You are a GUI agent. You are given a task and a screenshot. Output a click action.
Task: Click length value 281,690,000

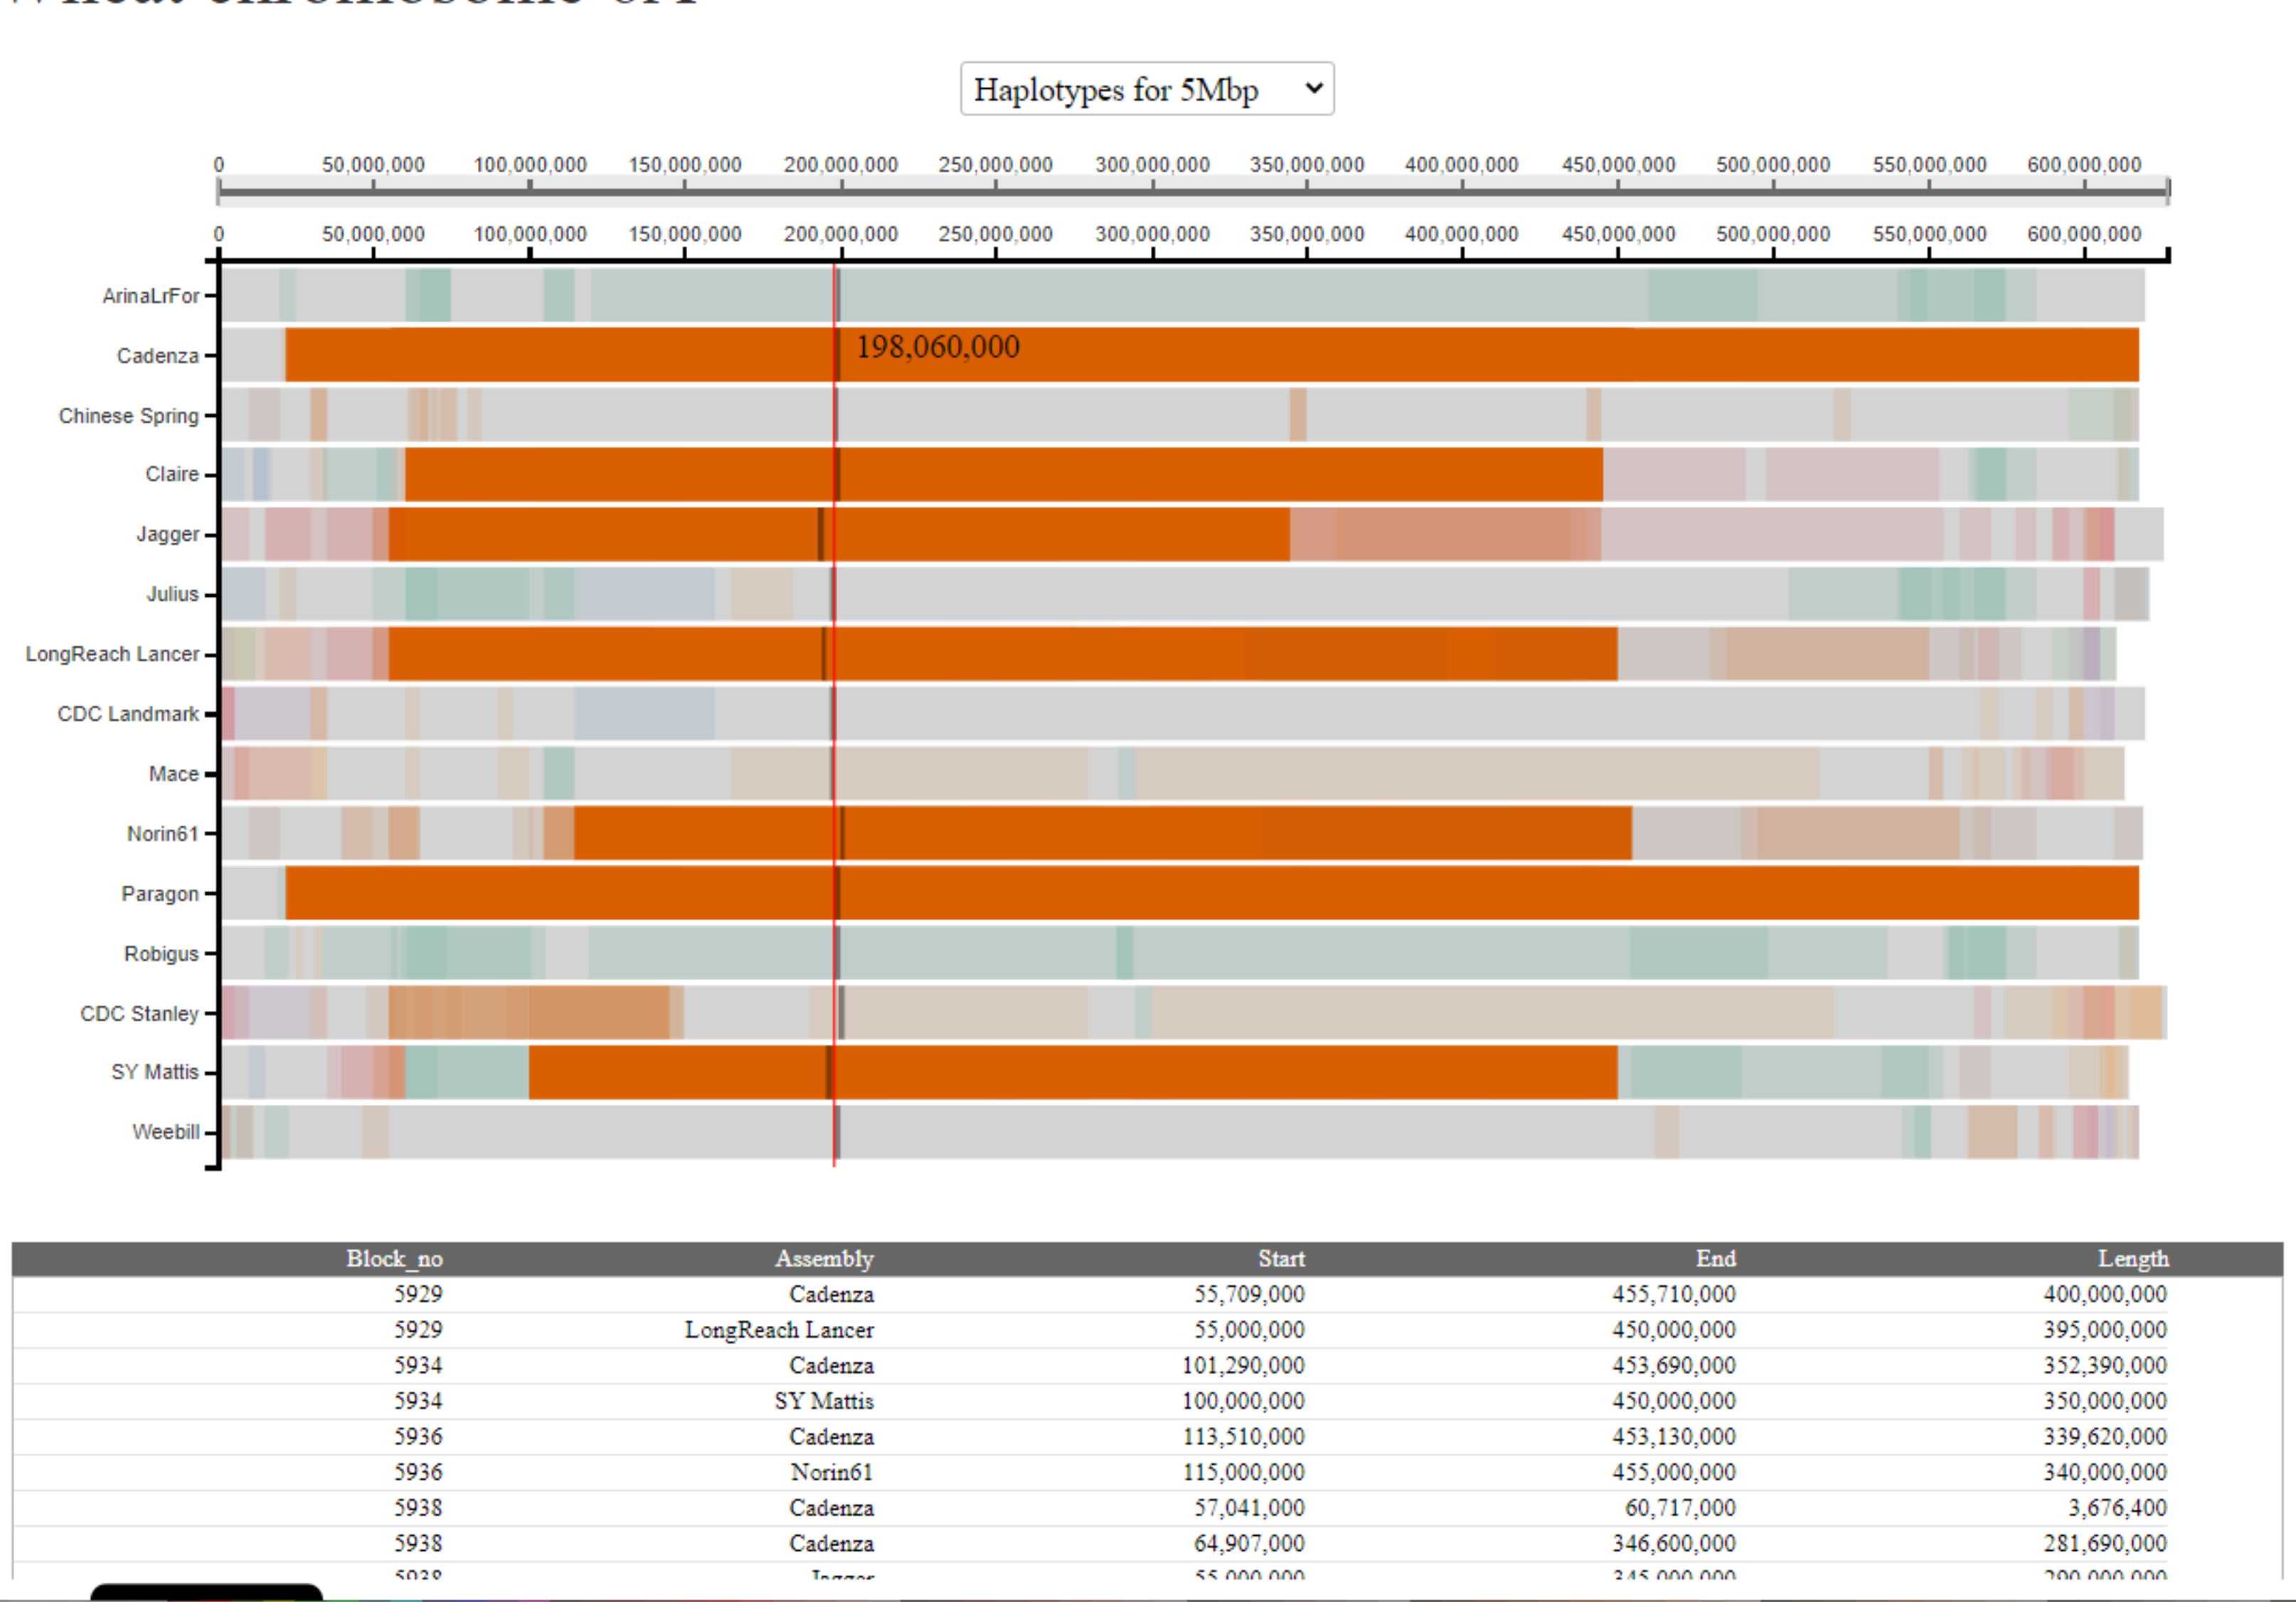pyautogui.click(x=2105, y=1544)
